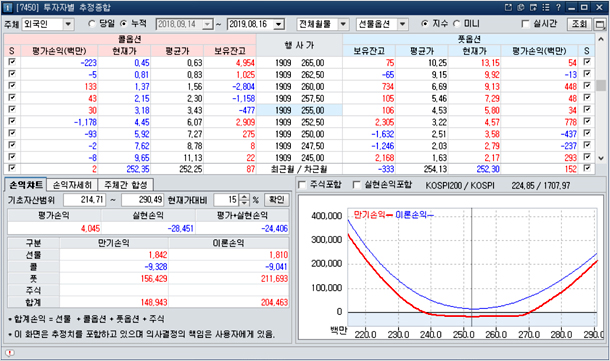
Task: Check the 주식포함 option
Action: click(x=319, y=184)
